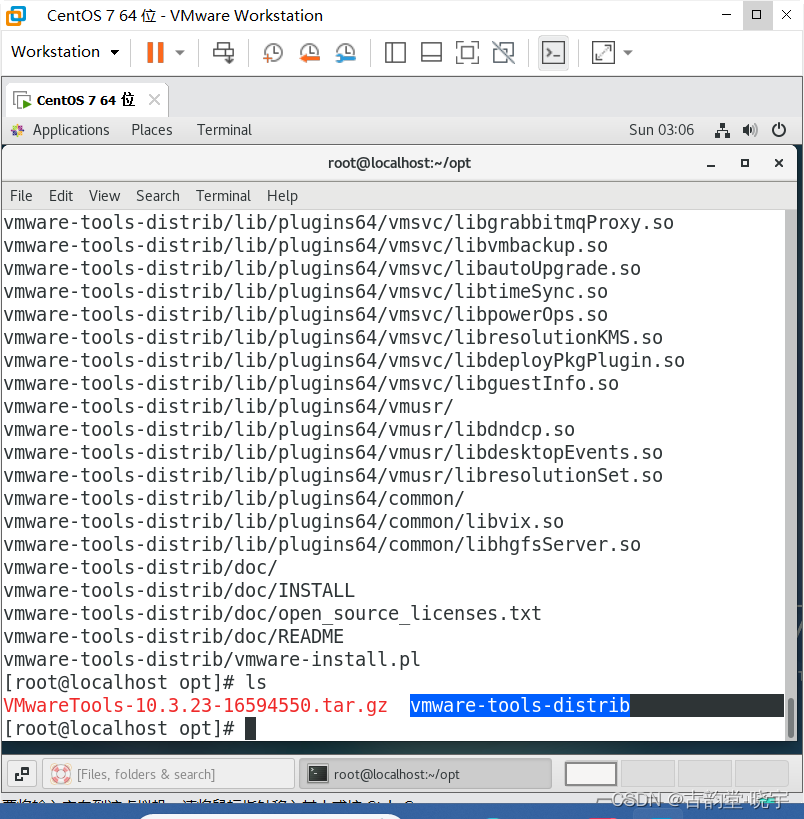Click the libresolutionKMS.so output line
804x819 pixels.
click(x=333, y=337)
